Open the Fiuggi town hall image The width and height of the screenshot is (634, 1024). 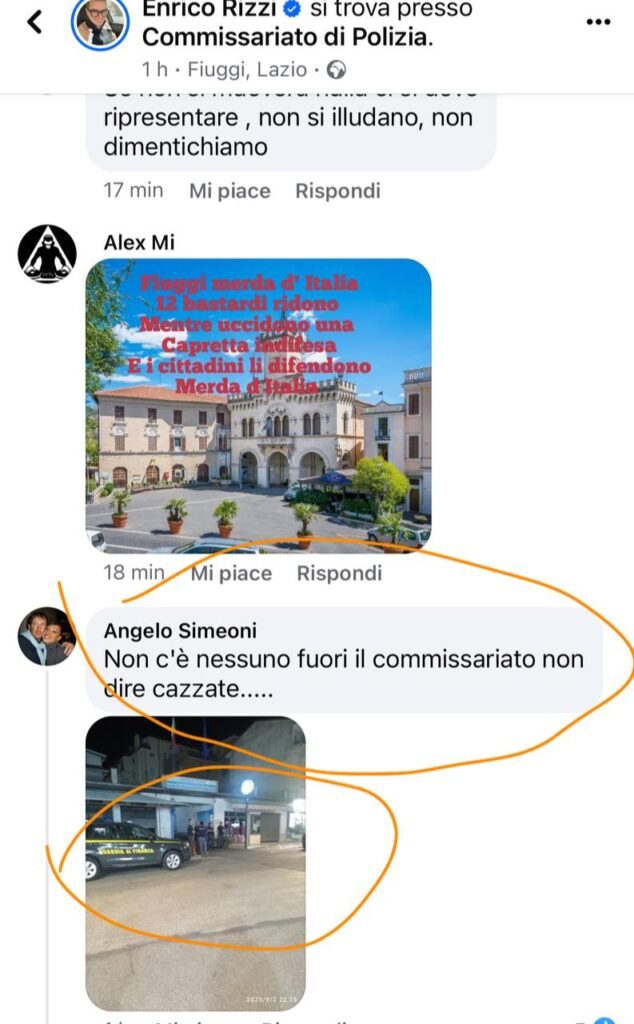(x=259, y=406)
